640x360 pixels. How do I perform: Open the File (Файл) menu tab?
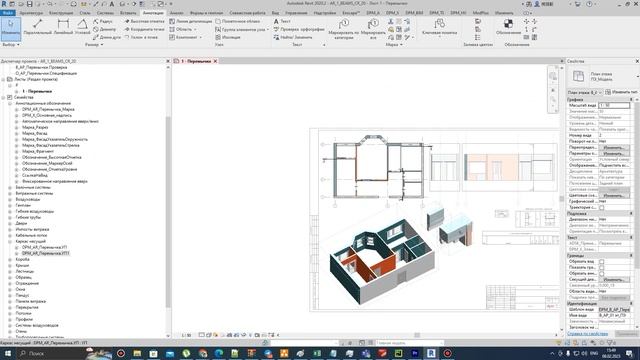pyautogui.click(x=7, y=13)
